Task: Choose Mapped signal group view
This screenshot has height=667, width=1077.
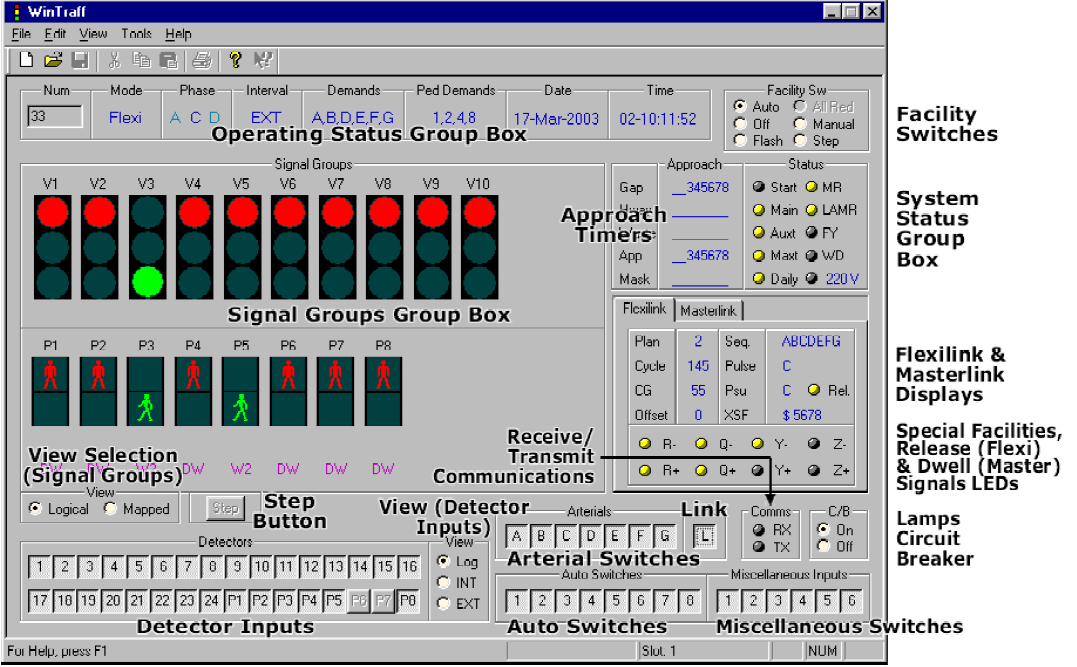Action: pos(110,509)
